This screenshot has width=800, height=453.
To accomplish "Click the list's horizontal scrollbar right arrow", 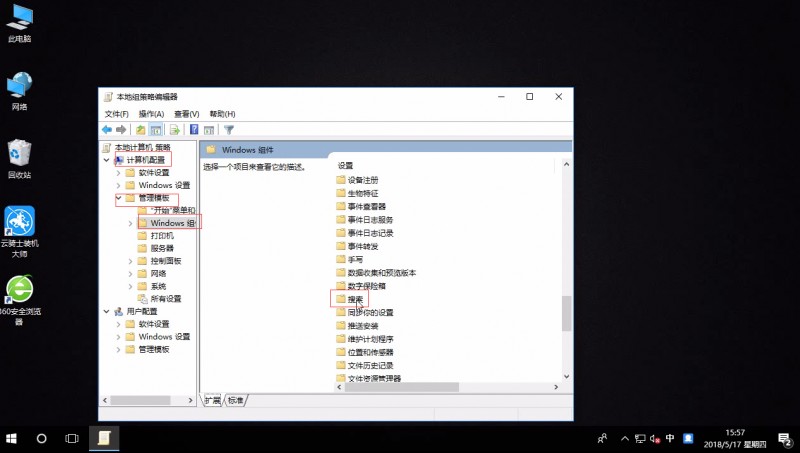I will (556, 387).
